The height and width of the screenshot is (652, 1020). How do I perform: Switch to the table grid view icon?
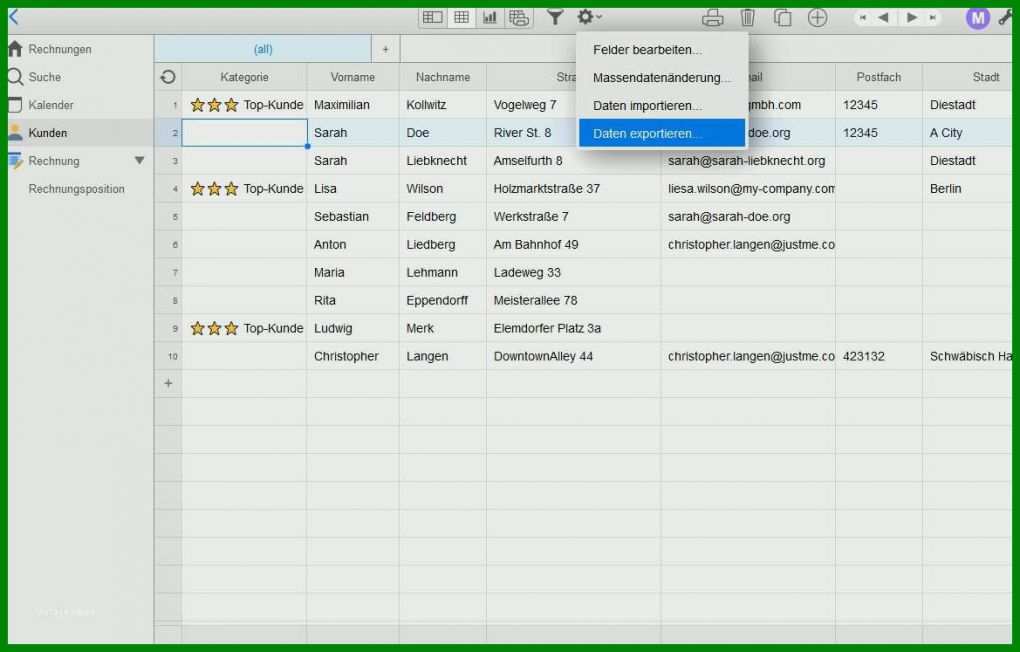pos(461,18)
